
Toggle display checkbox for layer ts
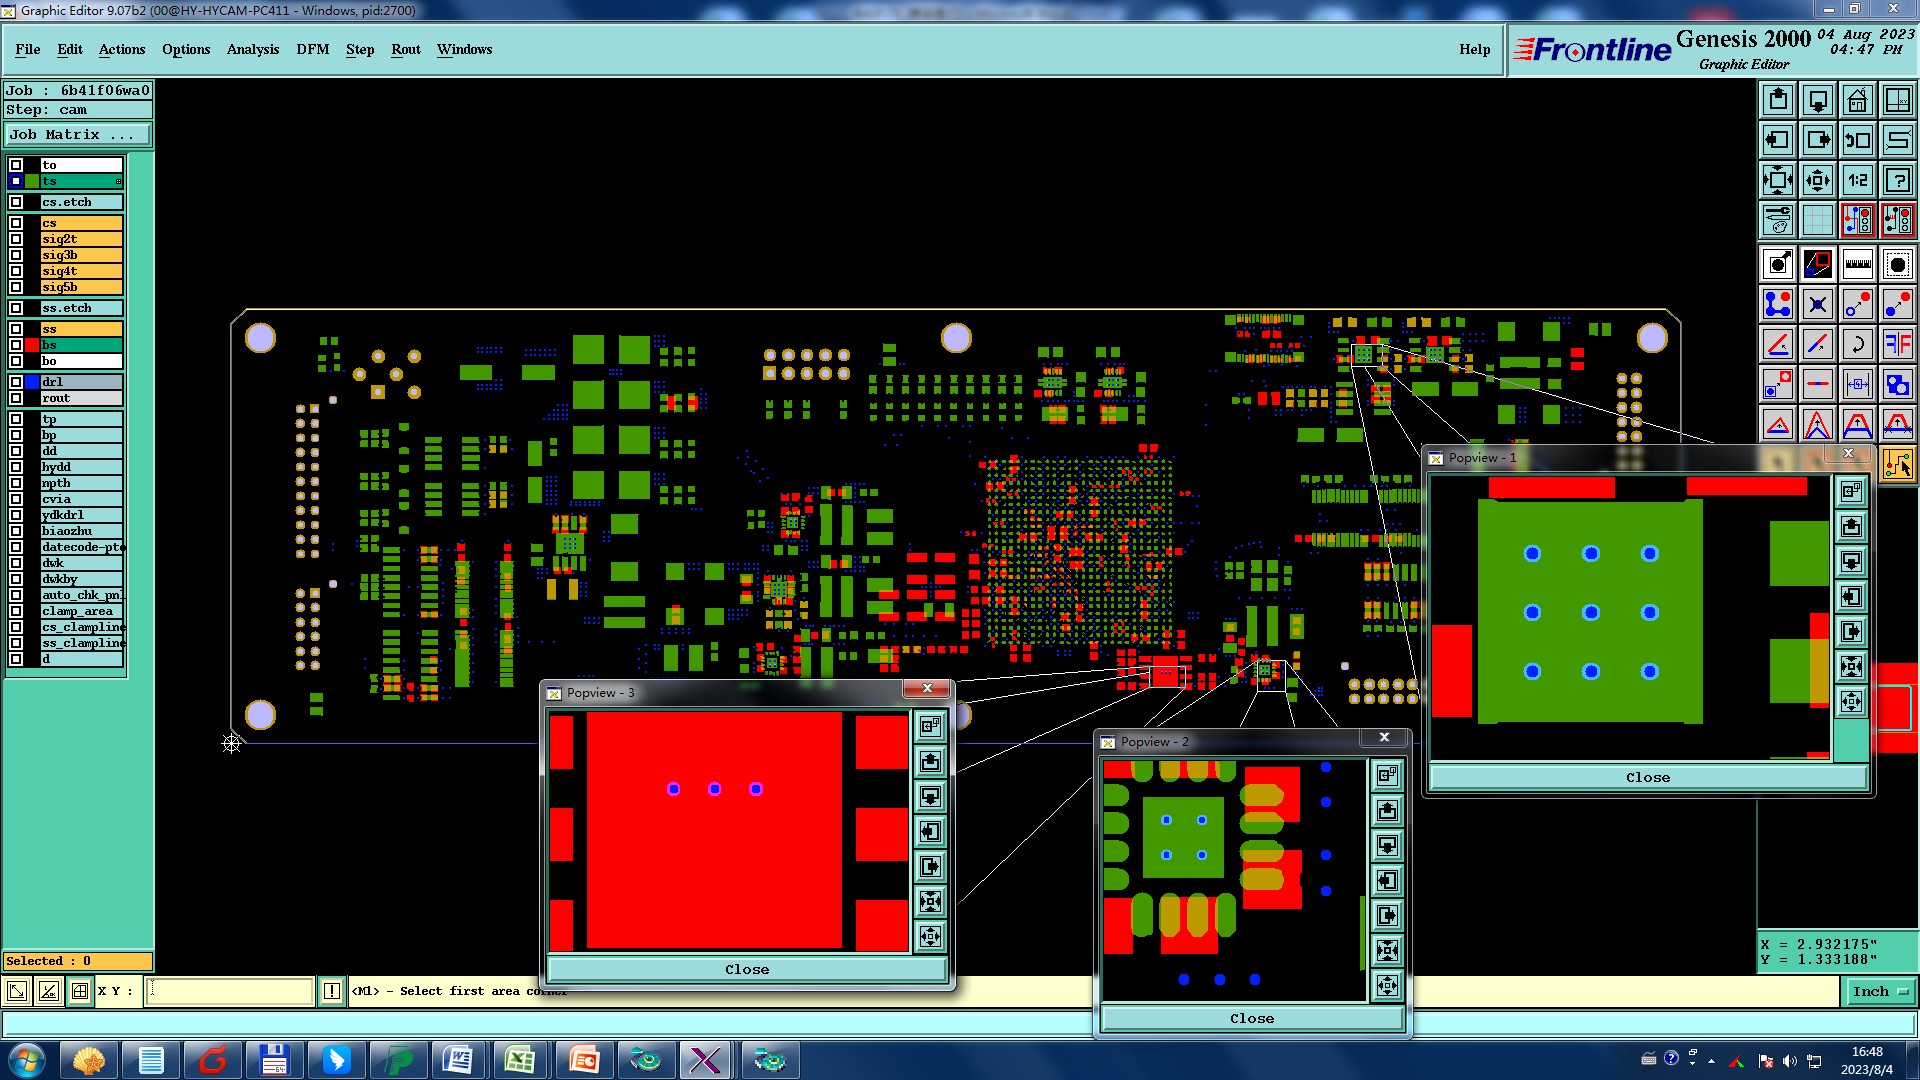(x=16, y=181)
